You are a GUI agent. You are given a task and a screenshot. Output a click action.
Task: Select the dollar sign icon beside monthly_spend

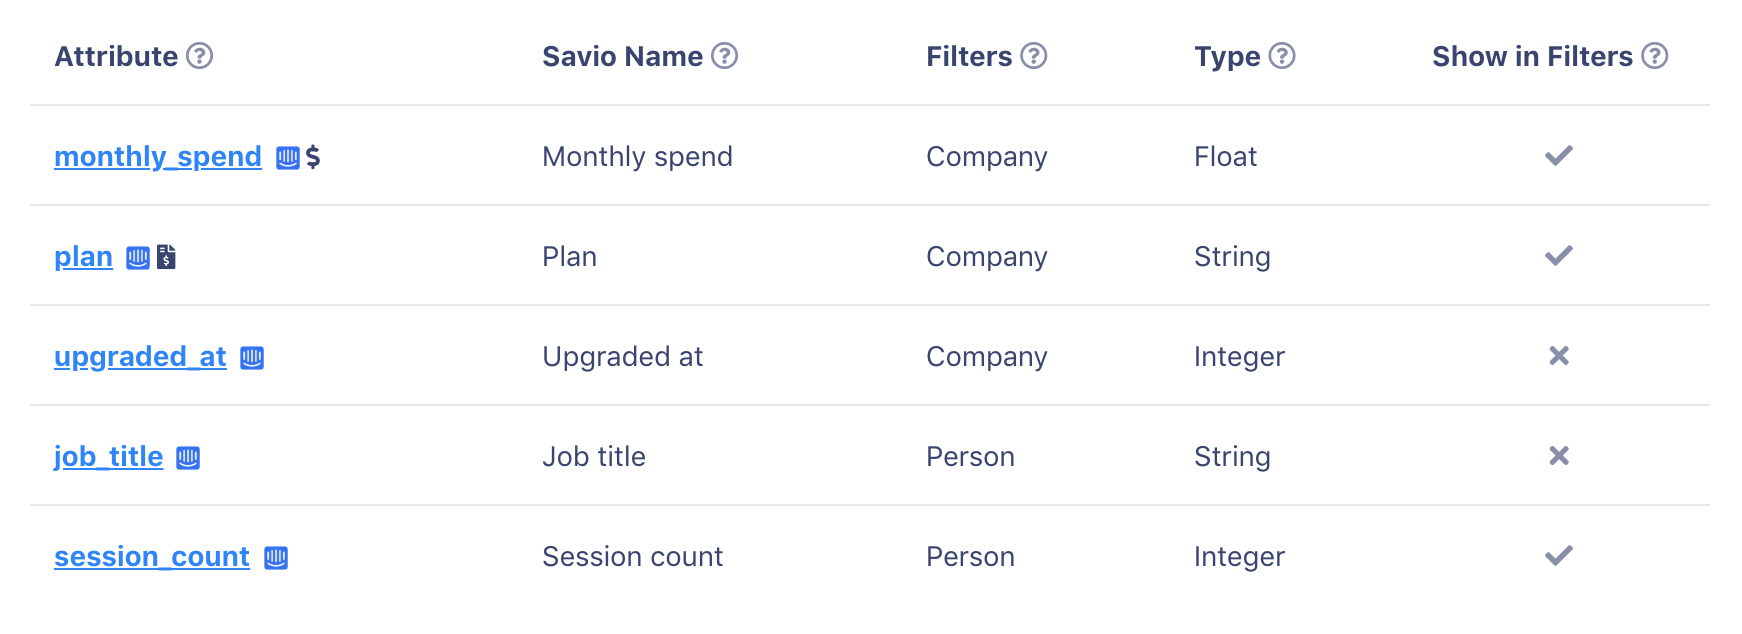(313, 157)
